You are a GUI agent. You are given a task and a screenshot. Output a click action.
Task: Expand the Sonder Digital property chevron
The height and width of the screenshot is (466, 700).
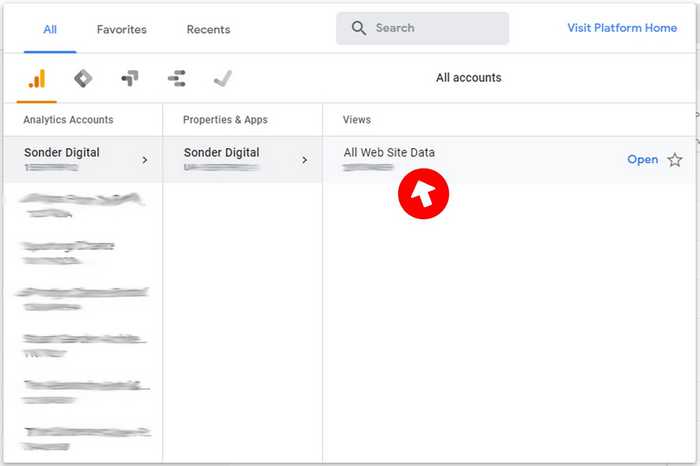pyautogui.click(x=305, y=160)
